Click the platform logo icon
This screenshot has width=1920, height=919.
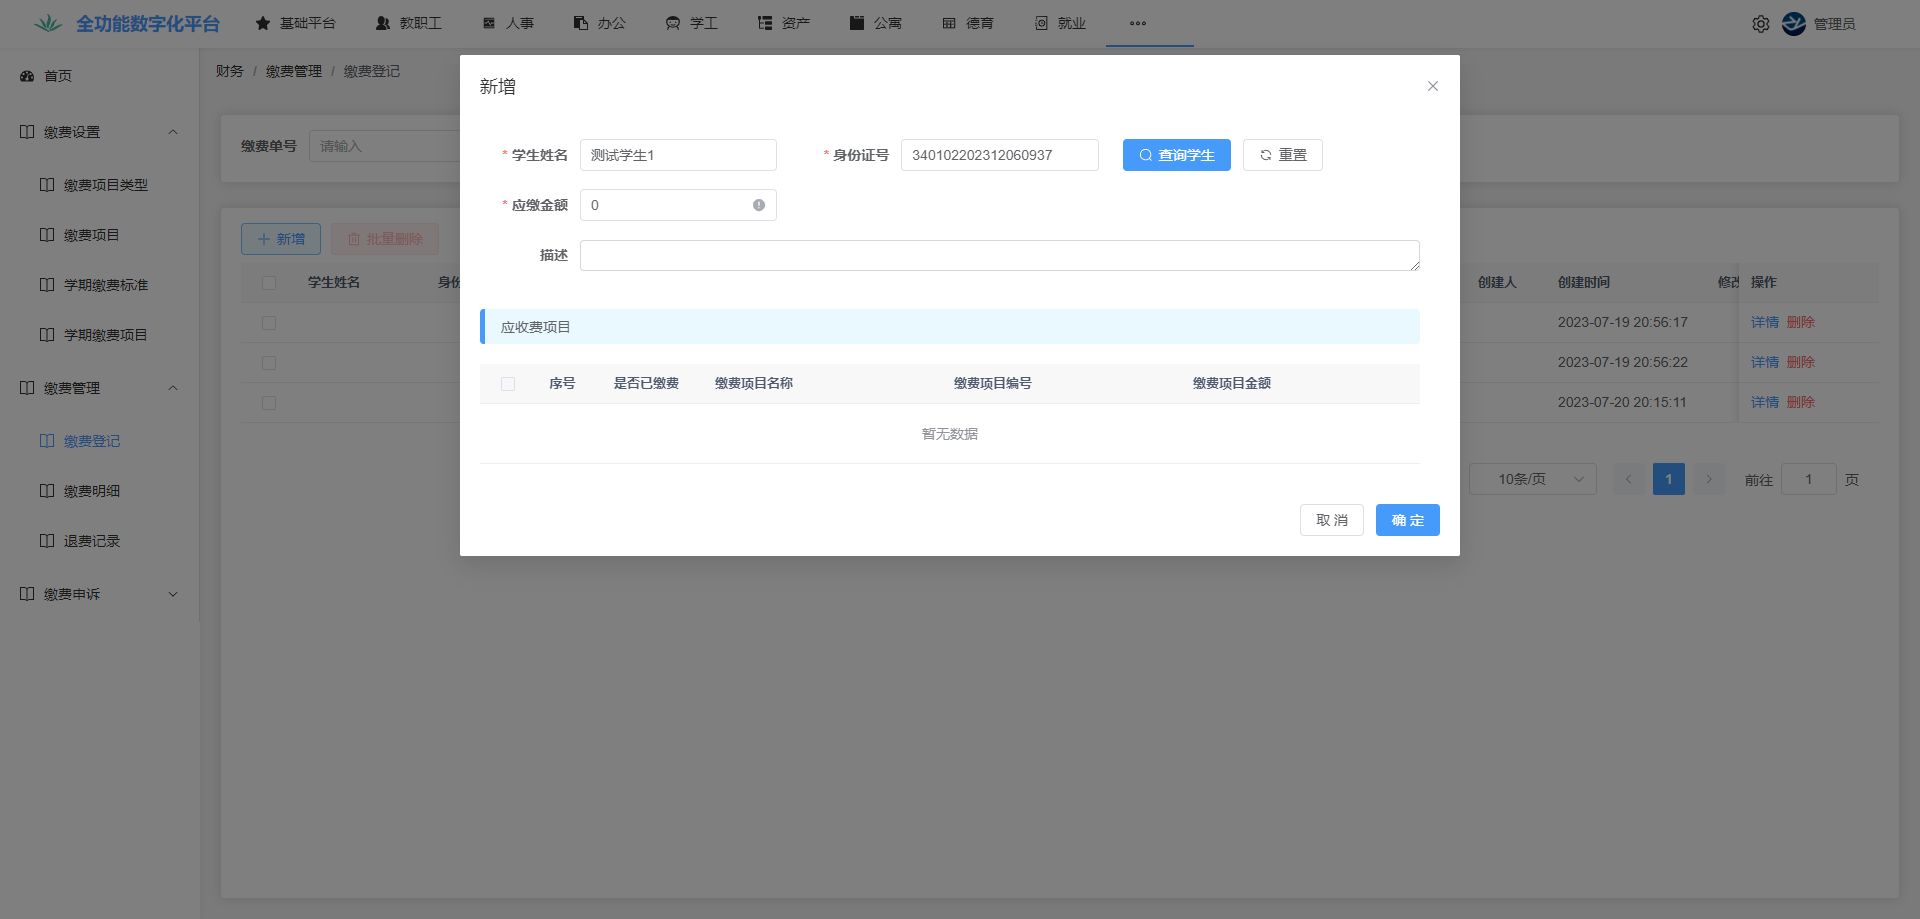pyautogui.click(x=47, y=23)
